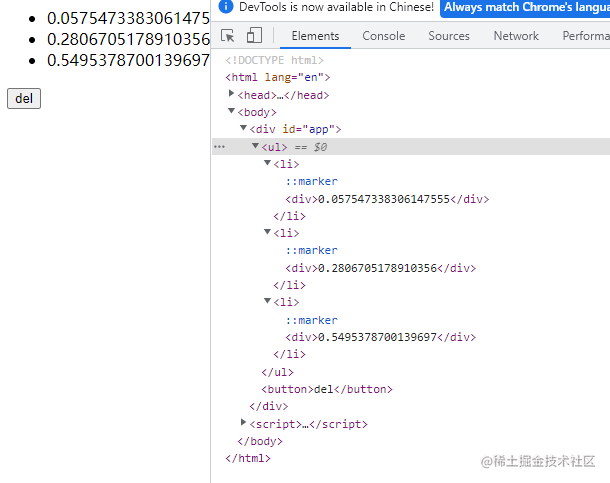Select the button del node in DOM tree
This screenshot has height=483, width=610.
[x=327, y=389]
